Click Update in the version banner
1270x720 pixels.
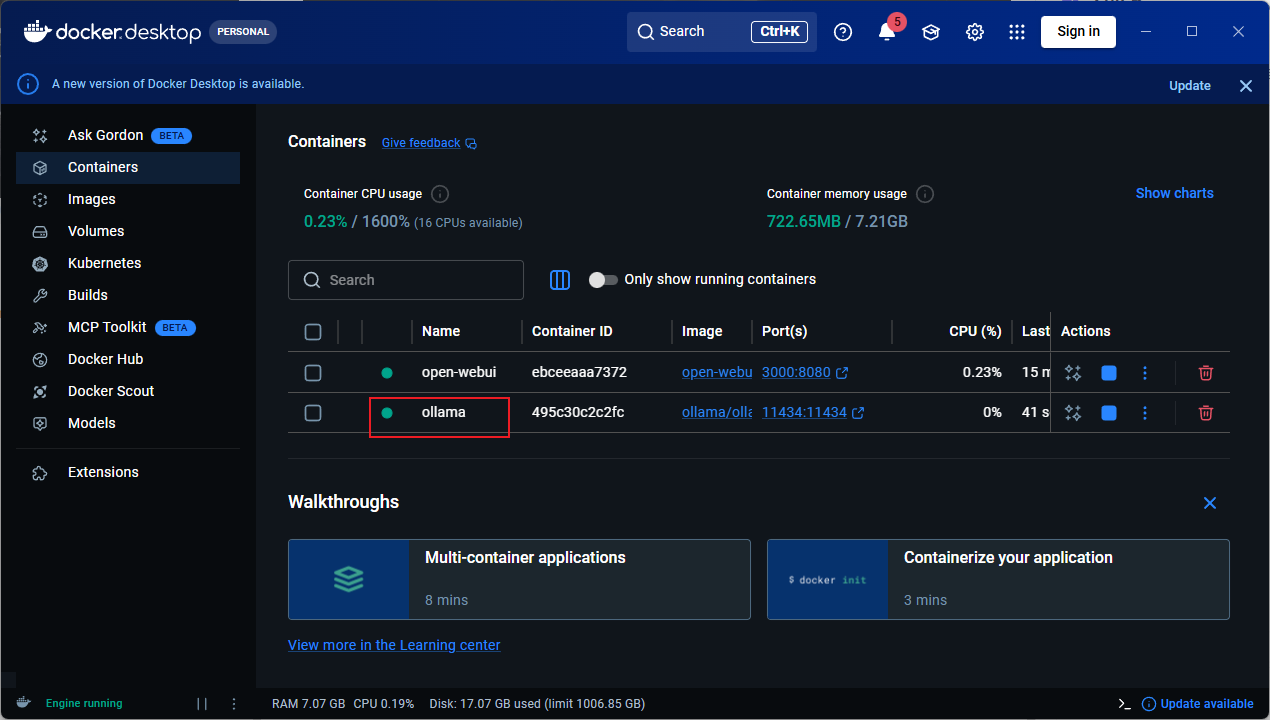coord(1190,86)
